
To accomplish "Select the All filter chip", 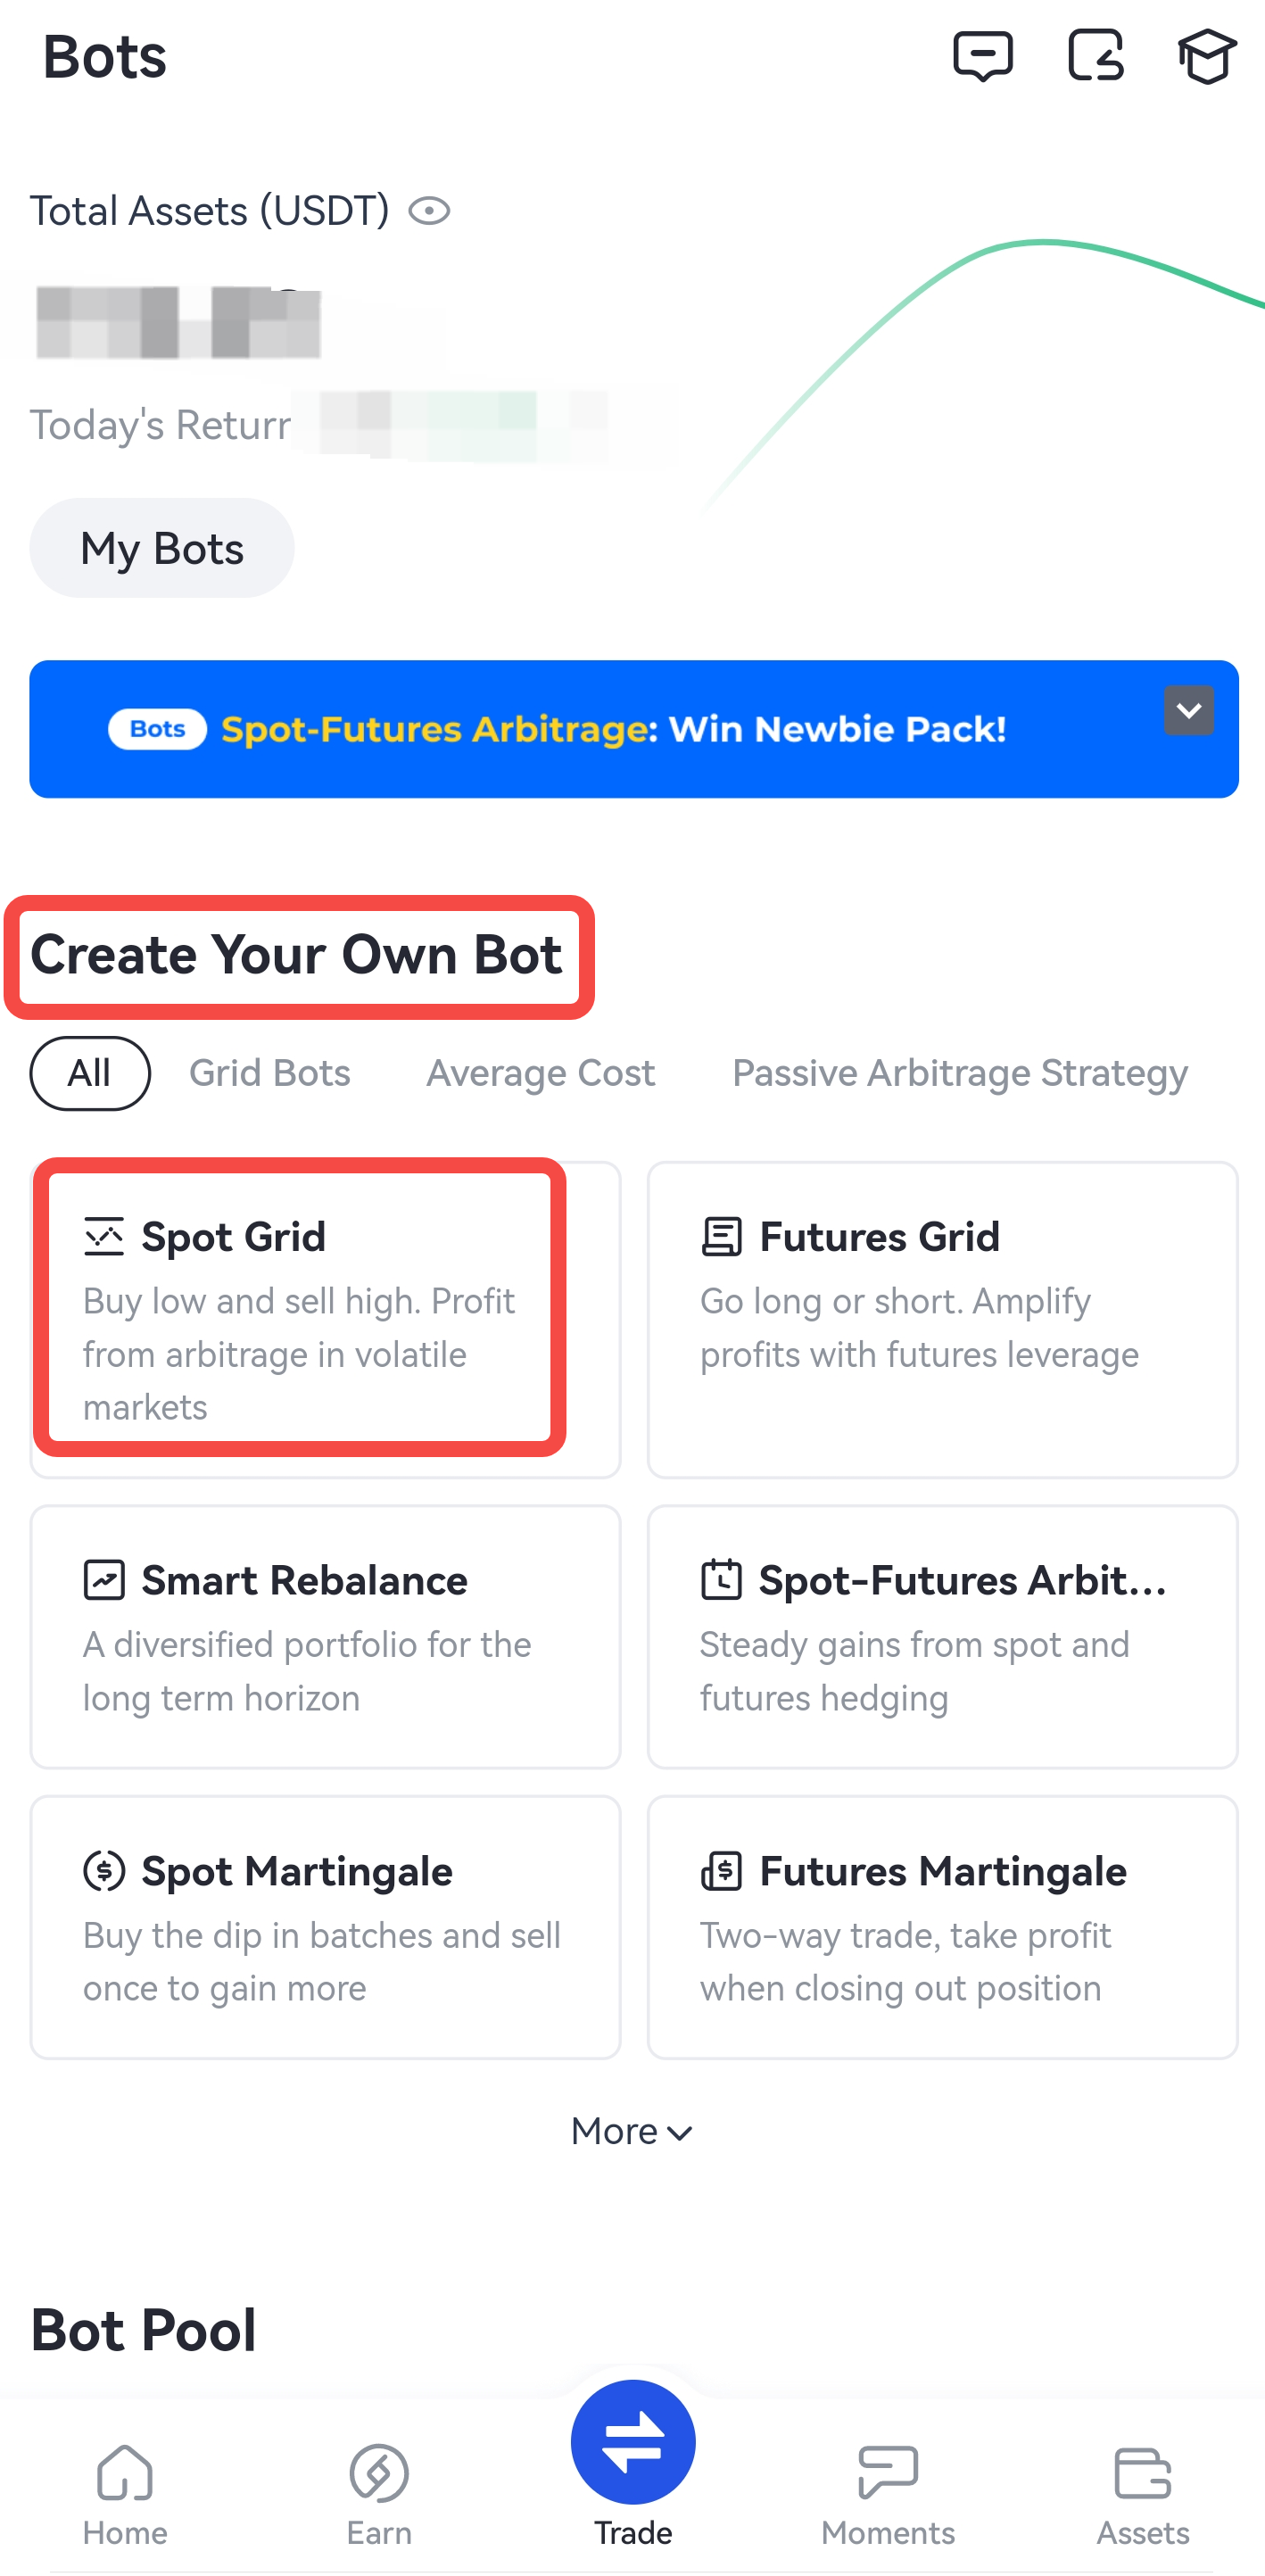I will [x=90, y=1073].
